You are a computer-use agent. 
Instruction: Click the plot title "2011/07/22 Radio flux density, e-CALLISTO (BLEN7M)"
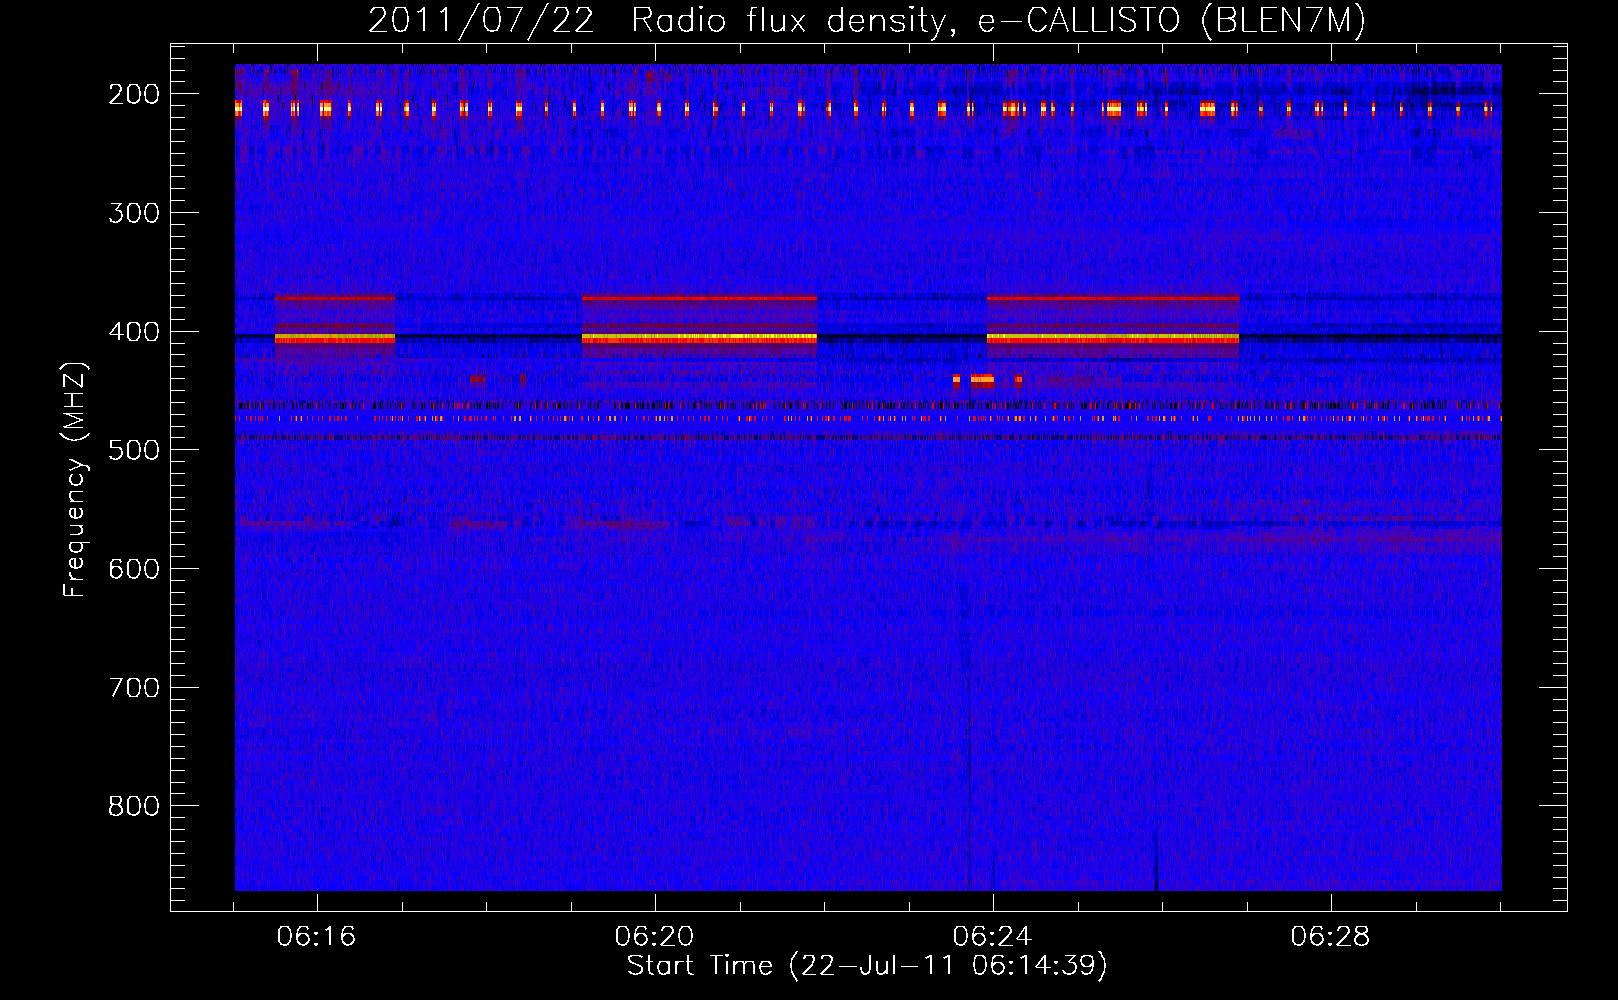pyautogui.click(x=867, y=21)
